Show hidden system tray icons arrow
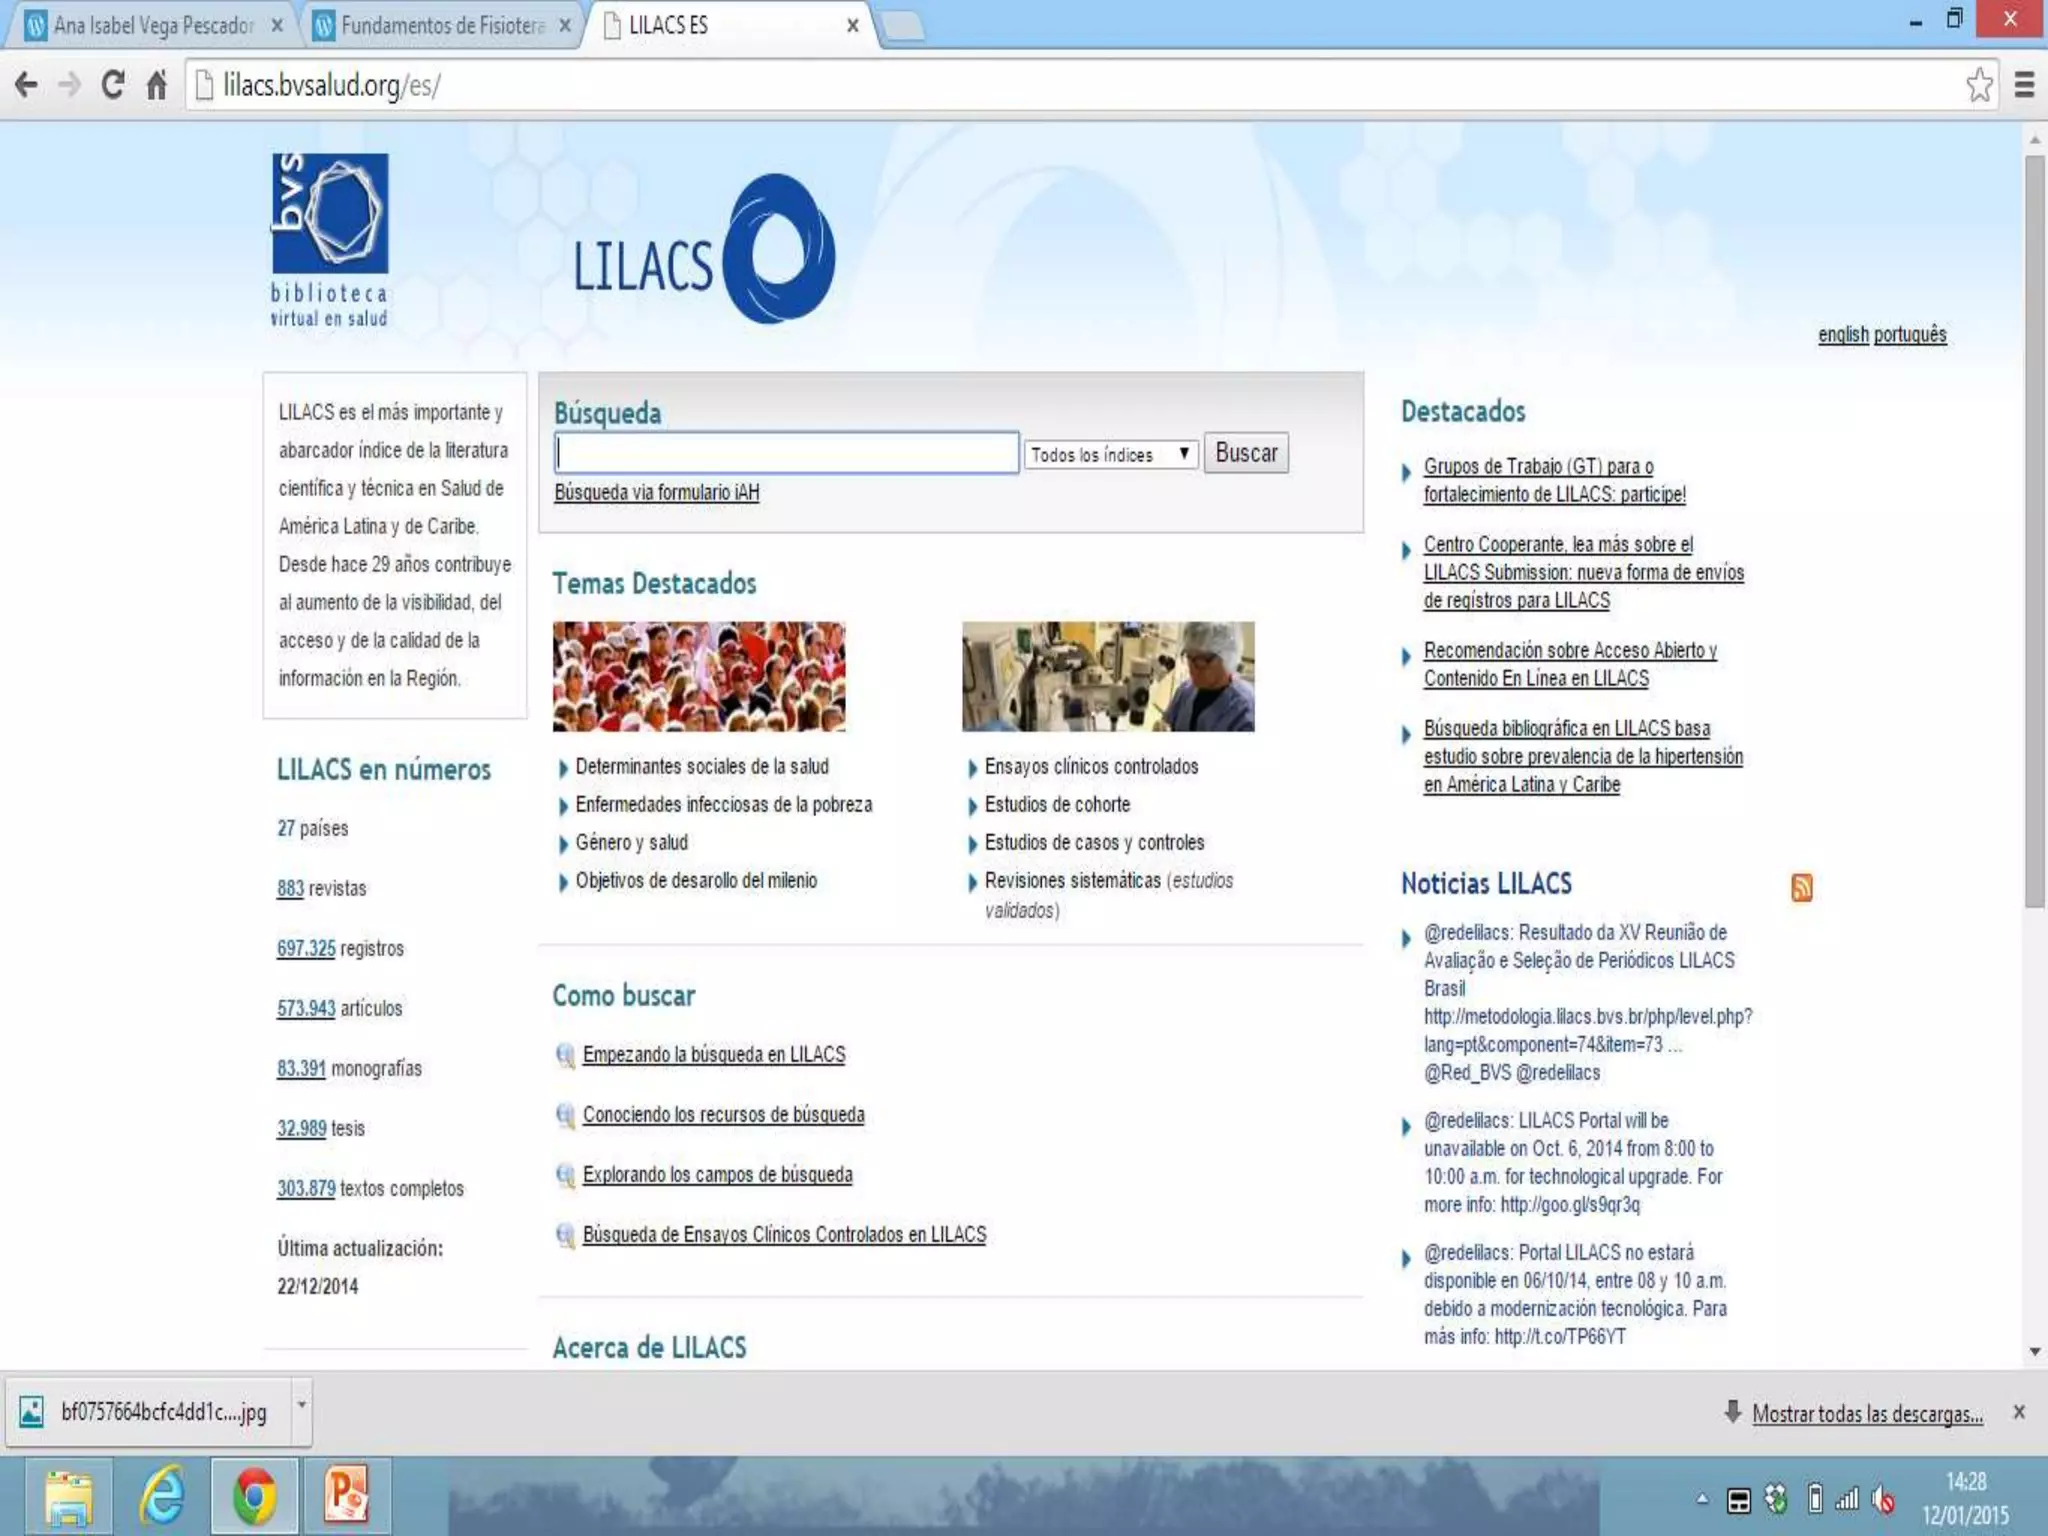2048x1536 pixels. [x=1702, y=1499]
